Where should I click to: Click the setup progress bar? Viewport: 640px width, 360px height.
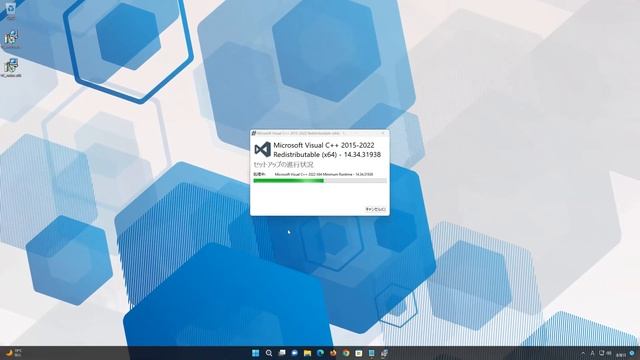(x=320, y=180)
